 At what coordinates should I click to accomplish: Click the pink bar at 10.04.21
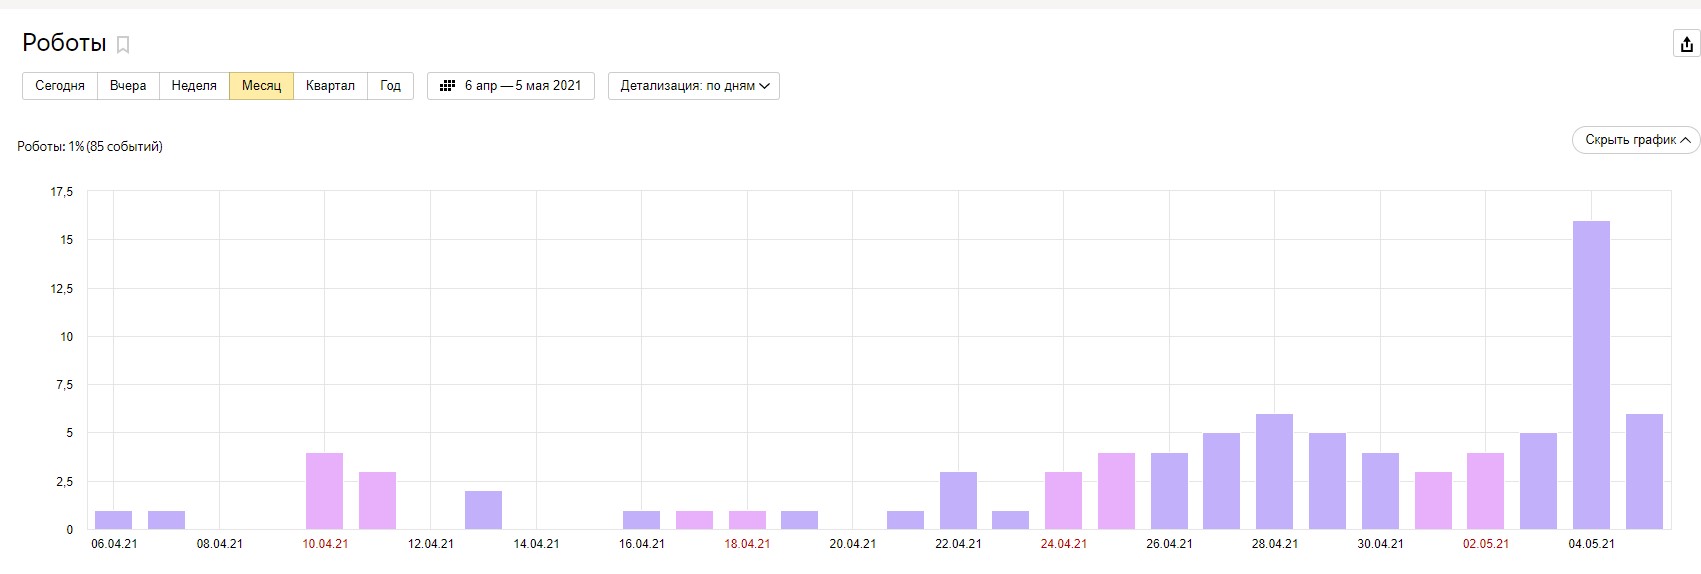tap(324, 491)
